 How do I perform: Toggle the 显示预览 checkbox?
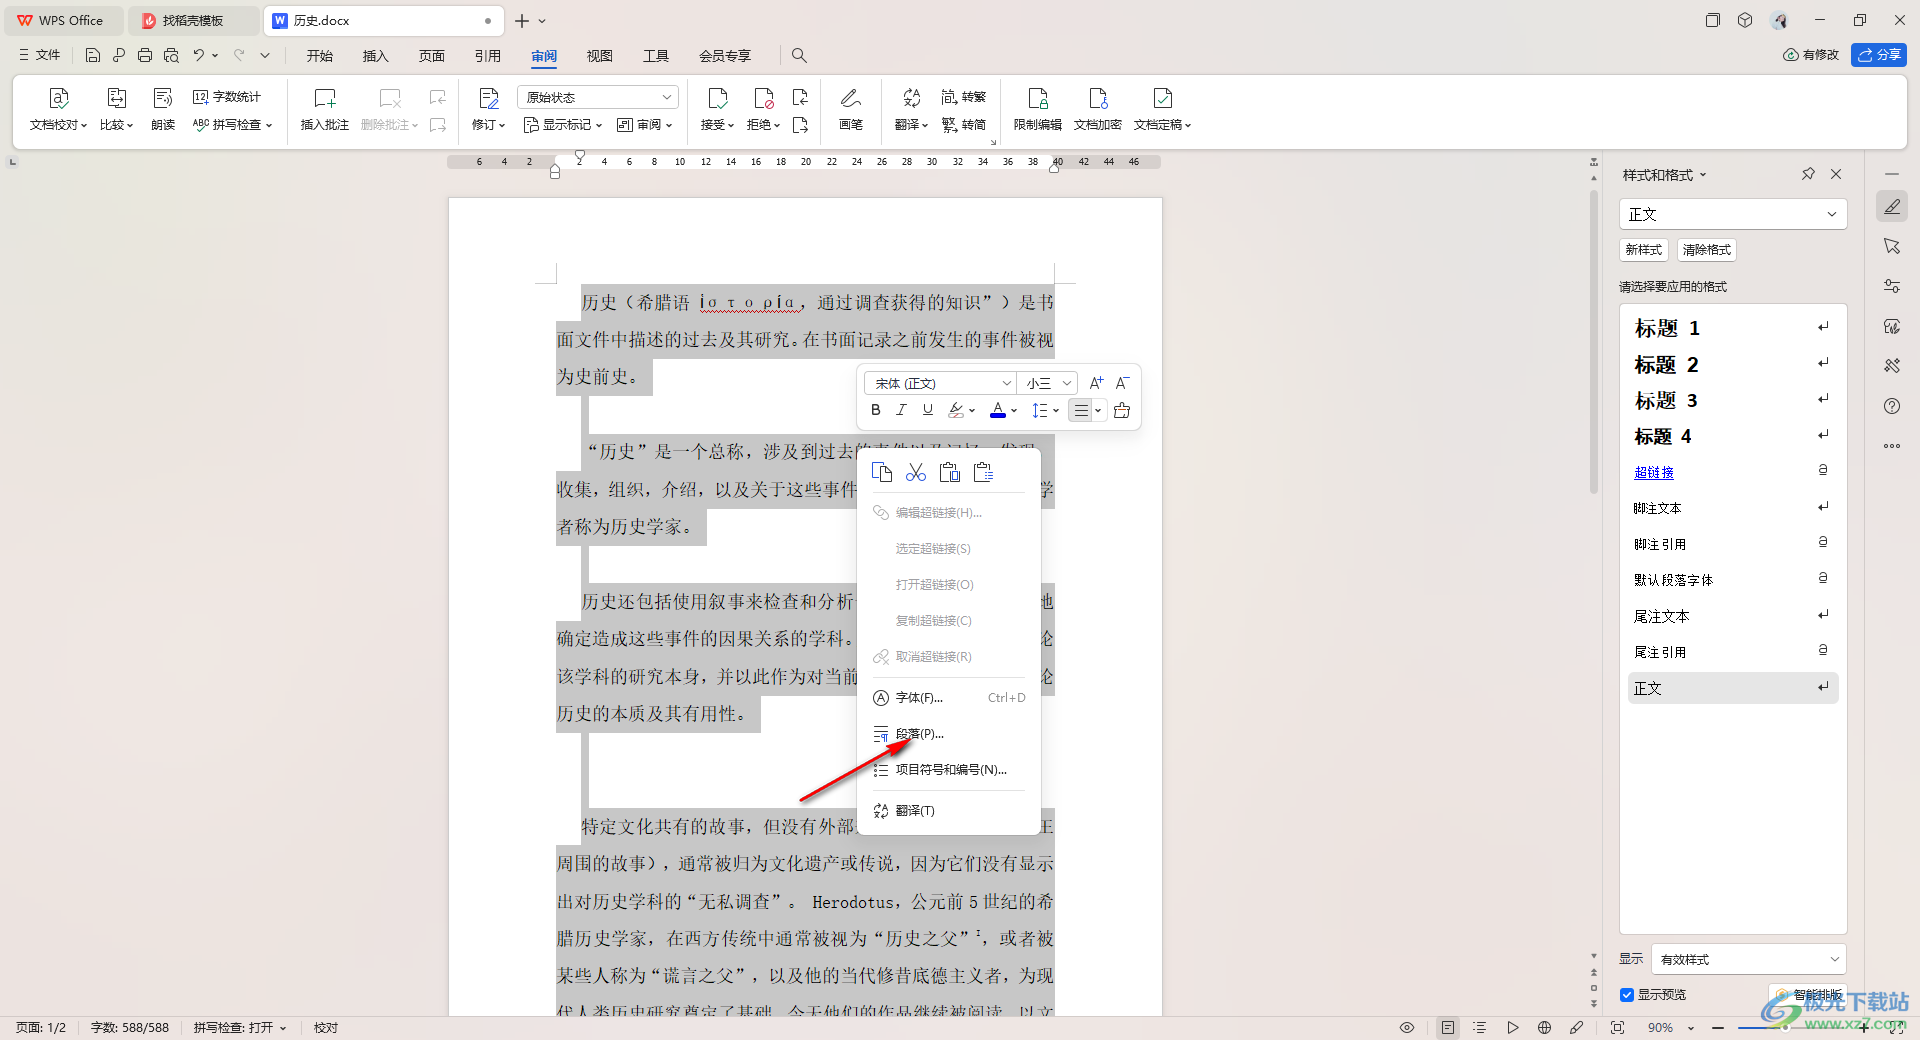(1627, 995)
